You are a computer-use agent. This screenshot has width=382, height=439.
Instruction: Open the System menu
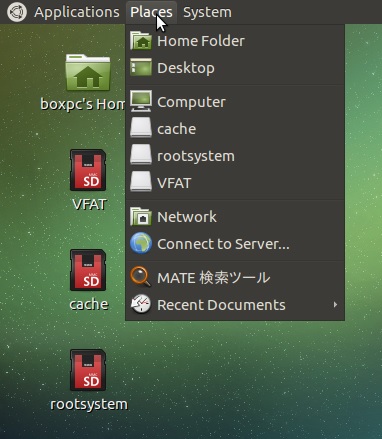pyautogui.click(x=207, y=12)
